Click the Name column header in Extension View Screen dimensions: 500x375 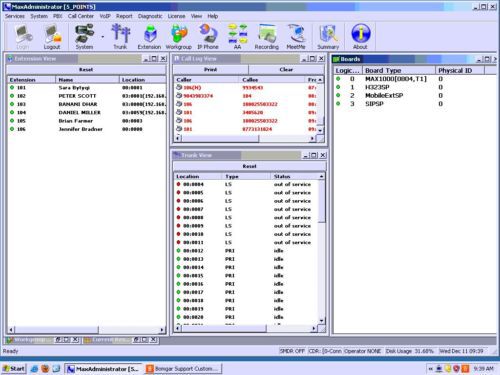coord(87,80)
